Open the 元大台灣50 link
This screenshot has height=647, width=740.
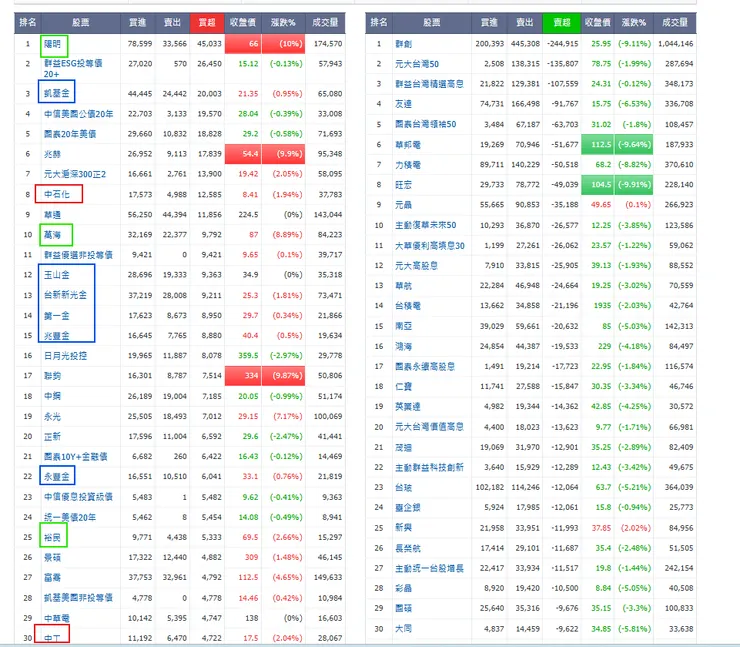[417, 64]
